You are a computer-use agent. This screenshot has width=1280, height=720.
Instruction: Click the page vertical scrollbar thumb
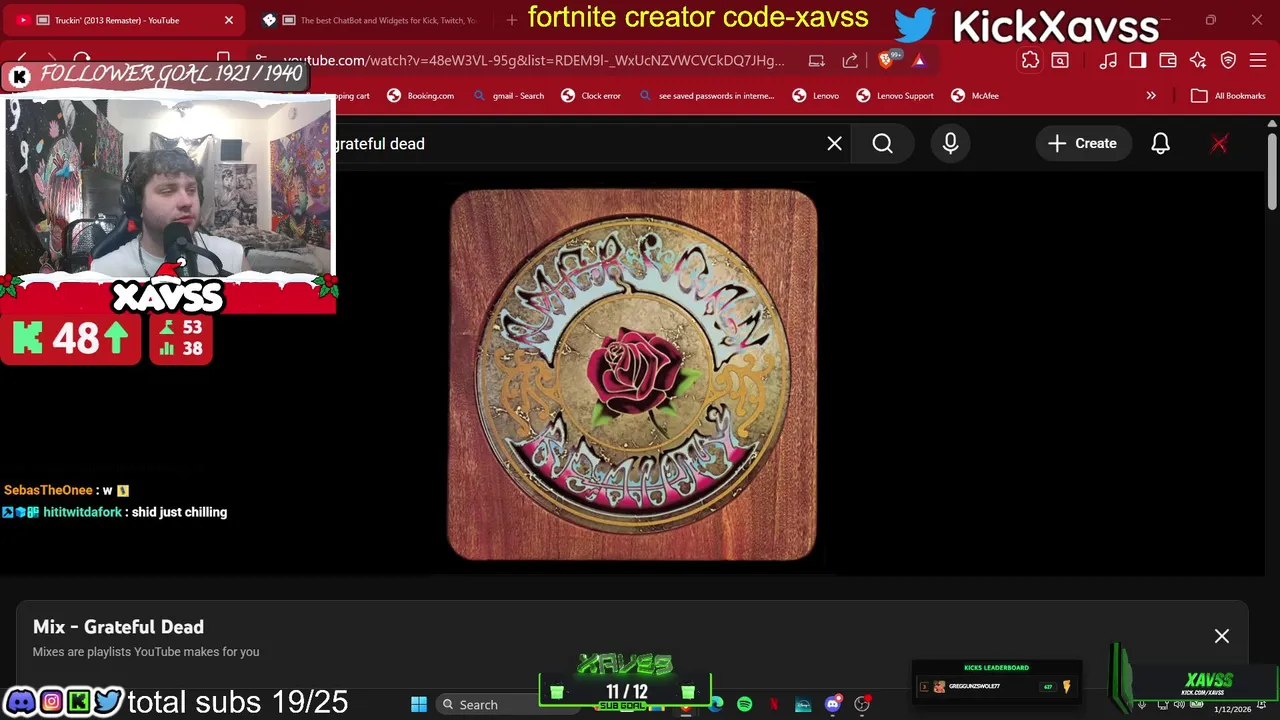(1272, 172)
